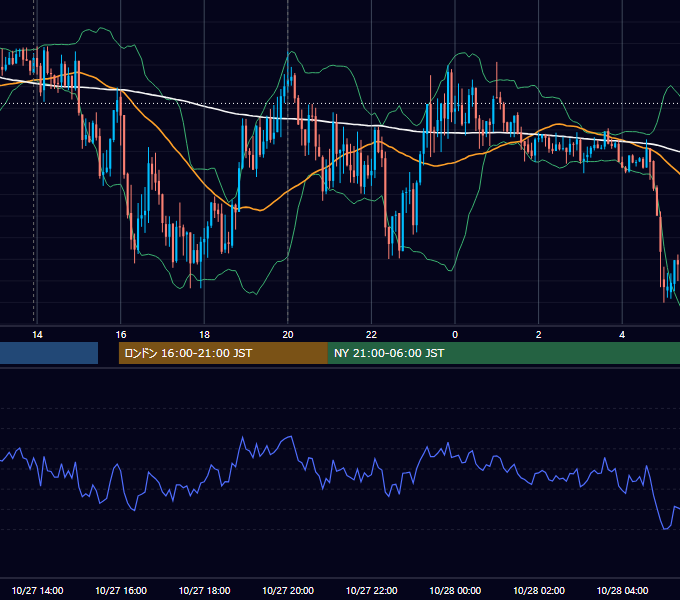Screen dimensions: 680x600
Task: Click the 16 hour label on the axis
Action: click(x=121, y=335)
